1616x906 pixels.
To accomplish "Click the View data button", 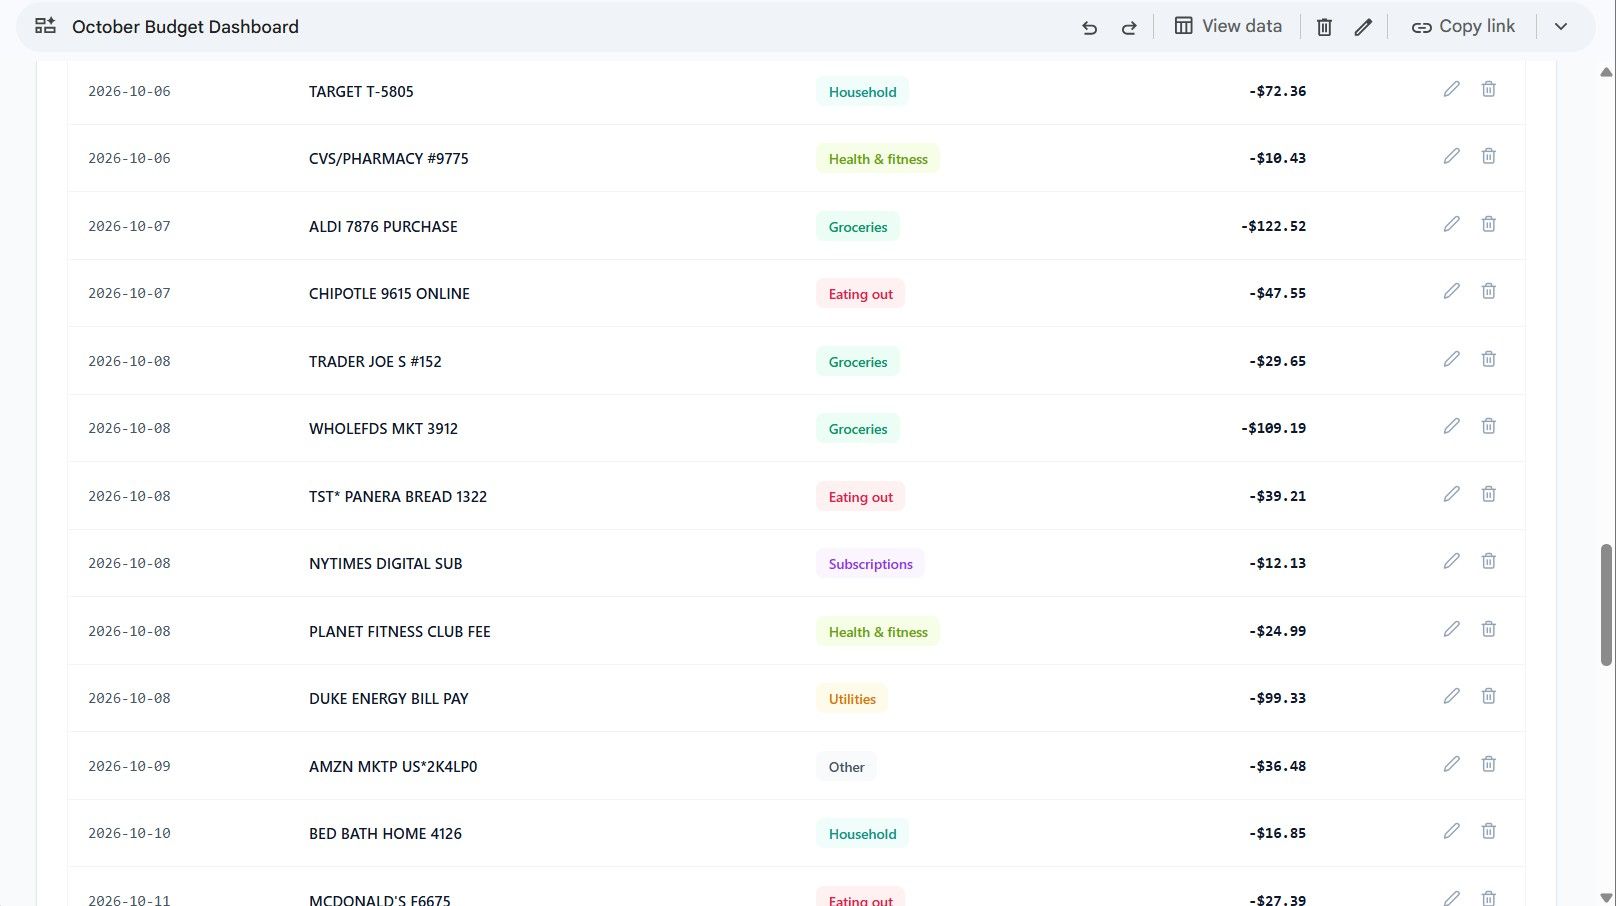I will coord(1228,26).
